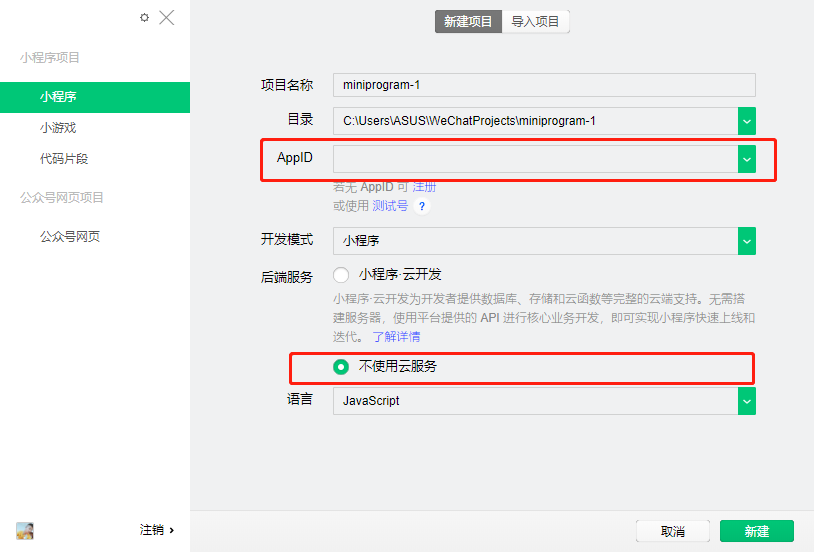Open the 公众号网页 sidebar item
Viewport: 814px width, 552px height.
click(x=70, y=237)
